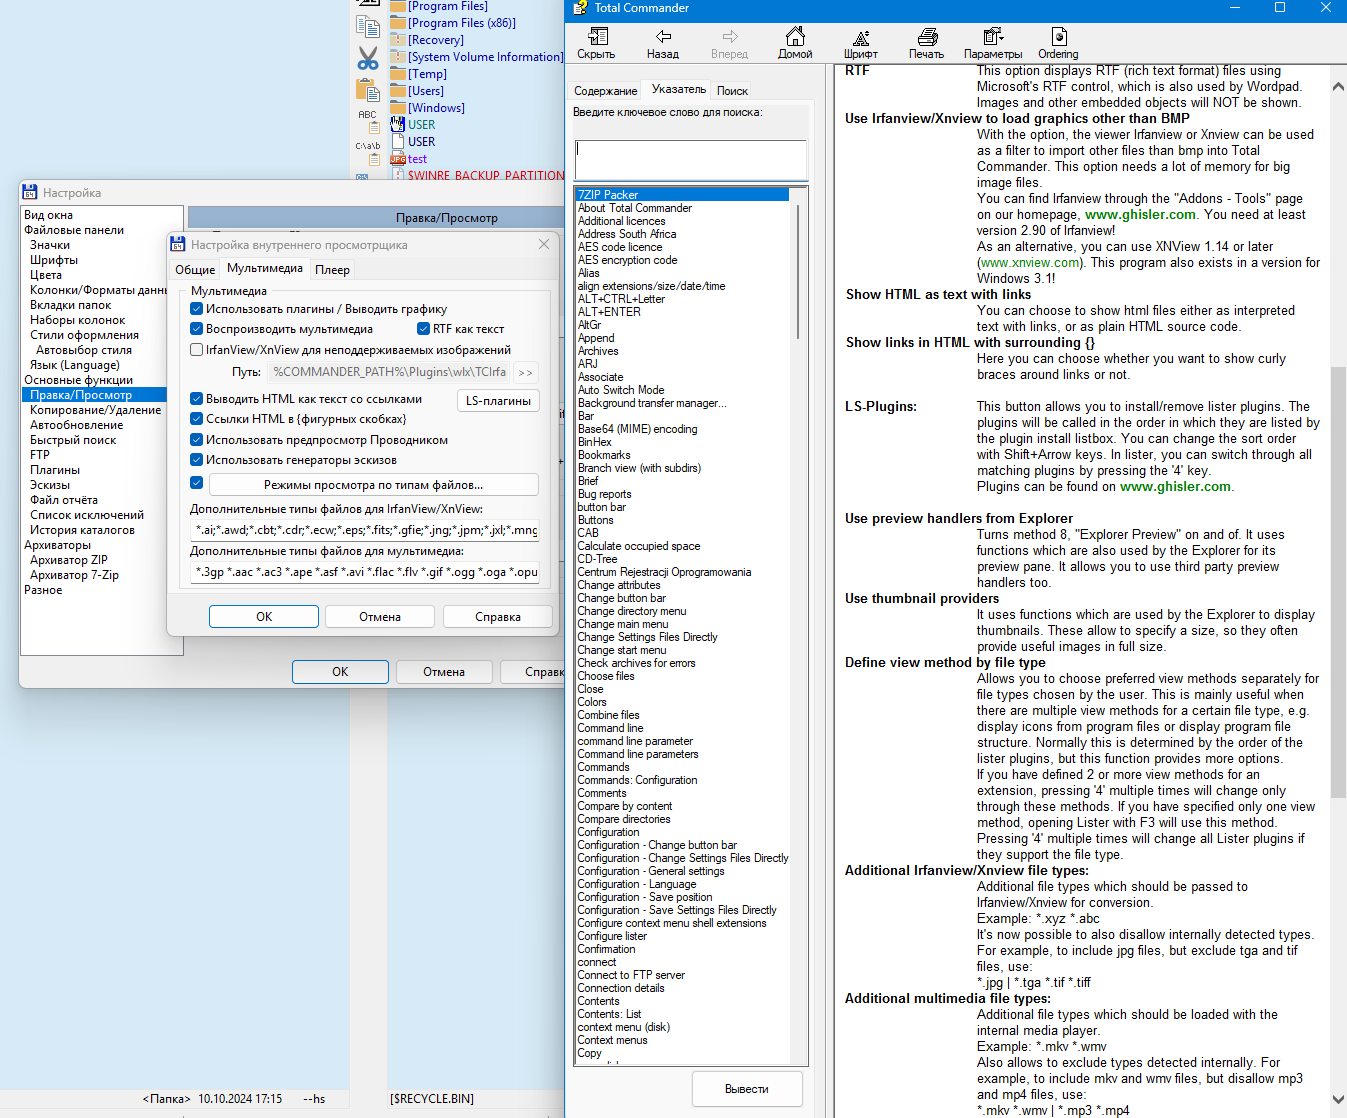Click the plugin path input field
The width and height of the screenshot is (1347, 1118).
click(390, 372)
